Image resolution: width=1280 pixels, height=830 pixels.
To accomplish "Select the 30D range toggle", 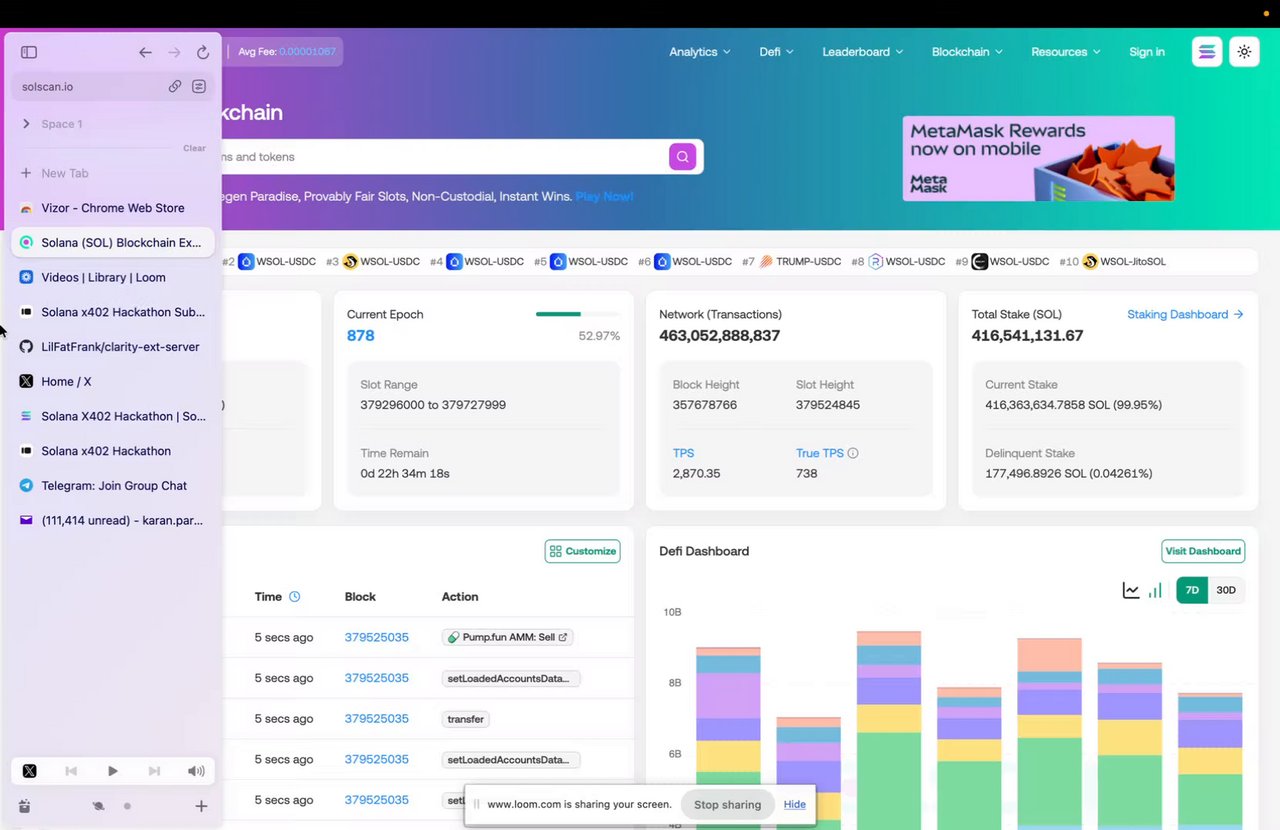I will [1226, 590].
